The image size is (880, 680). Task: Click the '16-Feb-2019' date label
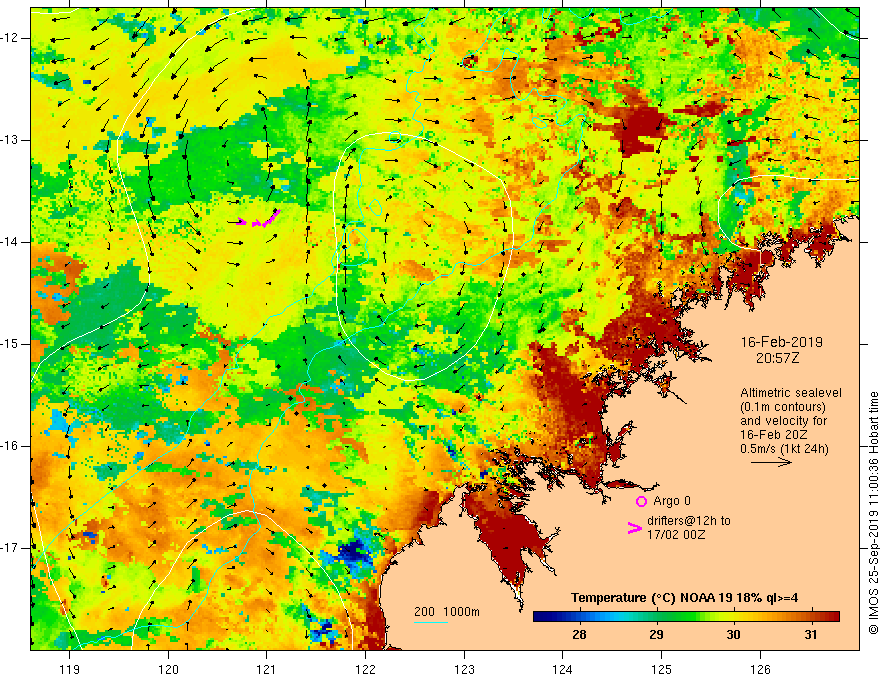781,342
